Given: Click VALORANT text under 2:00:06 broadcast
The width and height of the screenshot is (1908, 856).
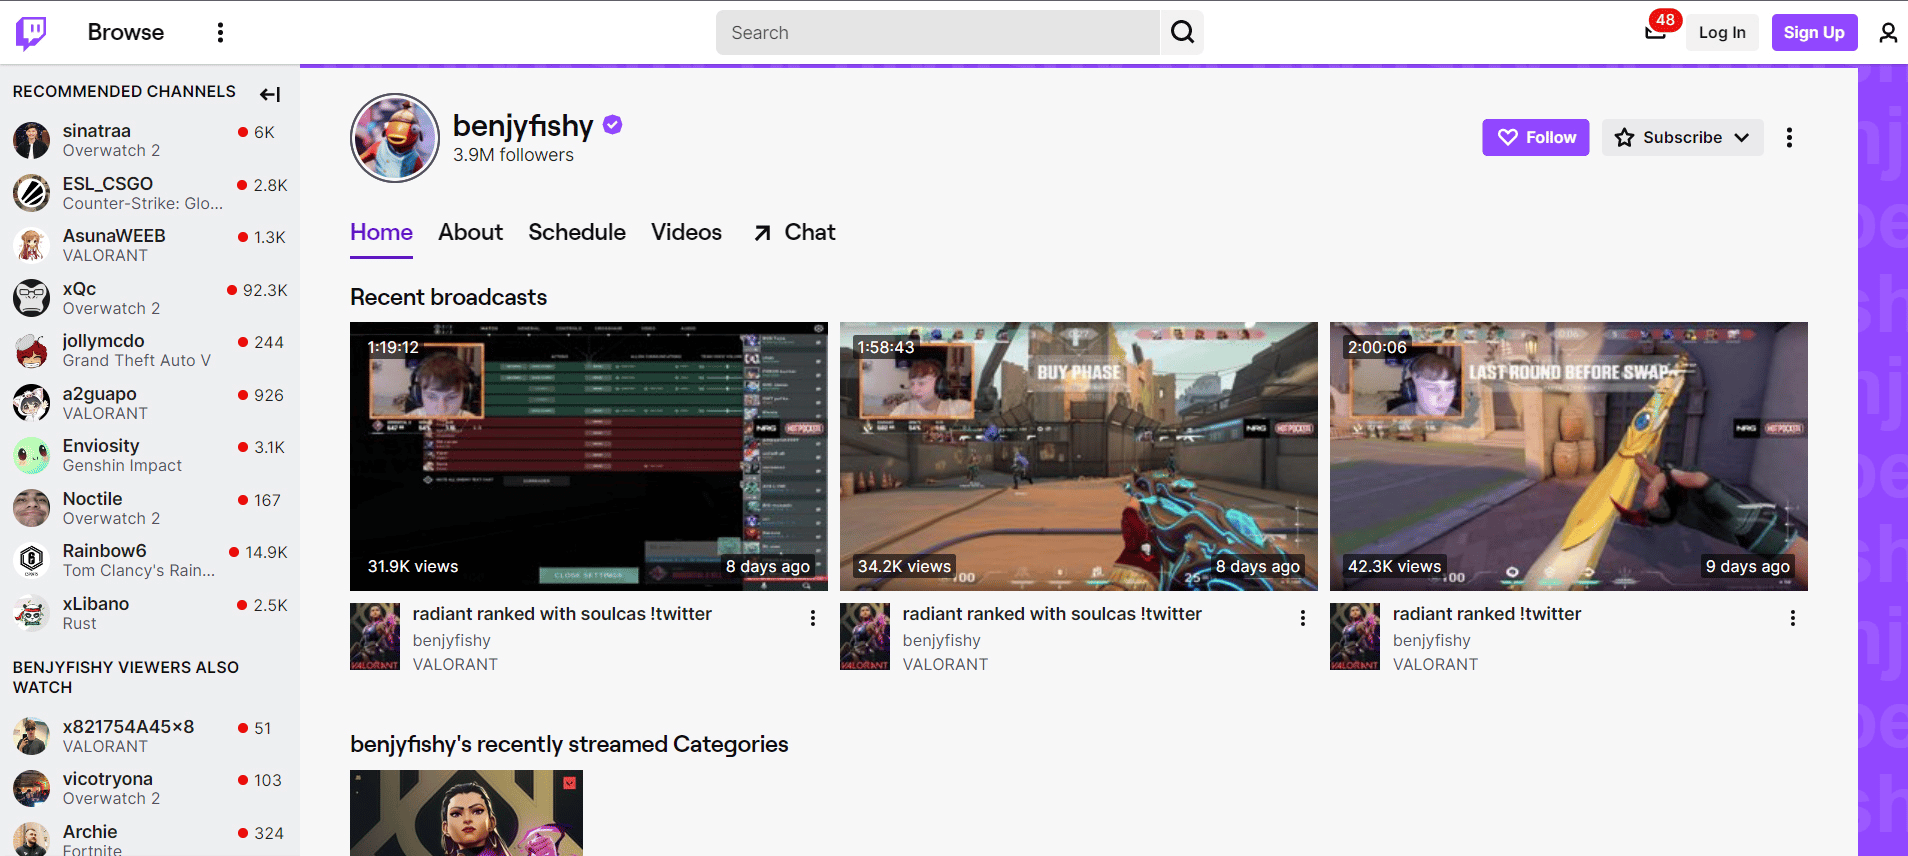Looking at the screenshot, I should 1435,664.
